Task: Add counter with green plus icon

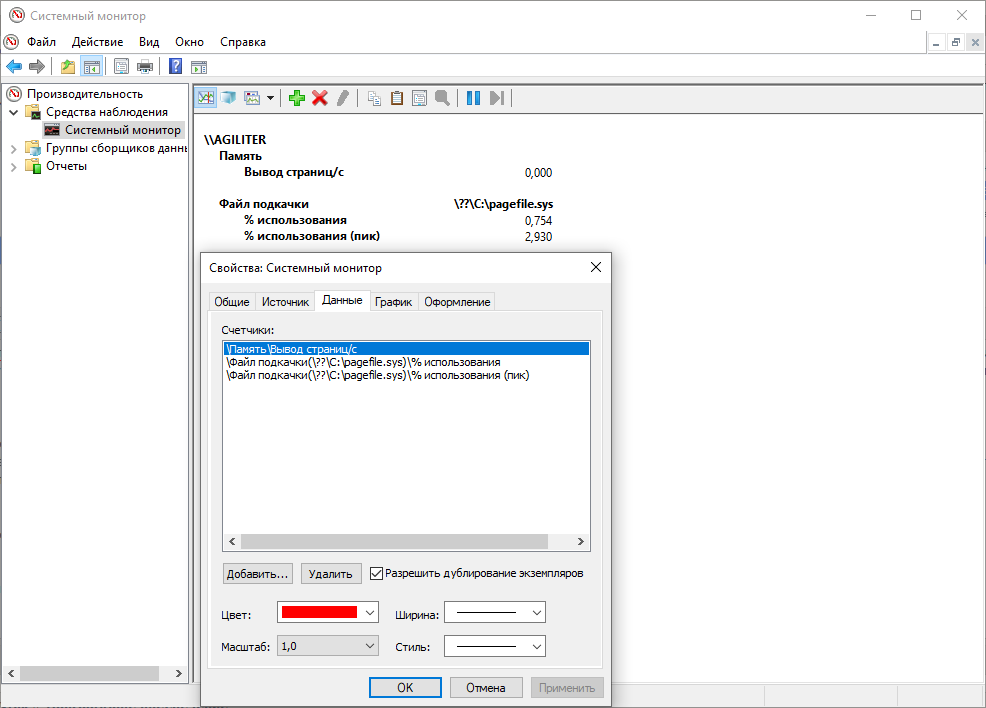Action: coord(297,98)
